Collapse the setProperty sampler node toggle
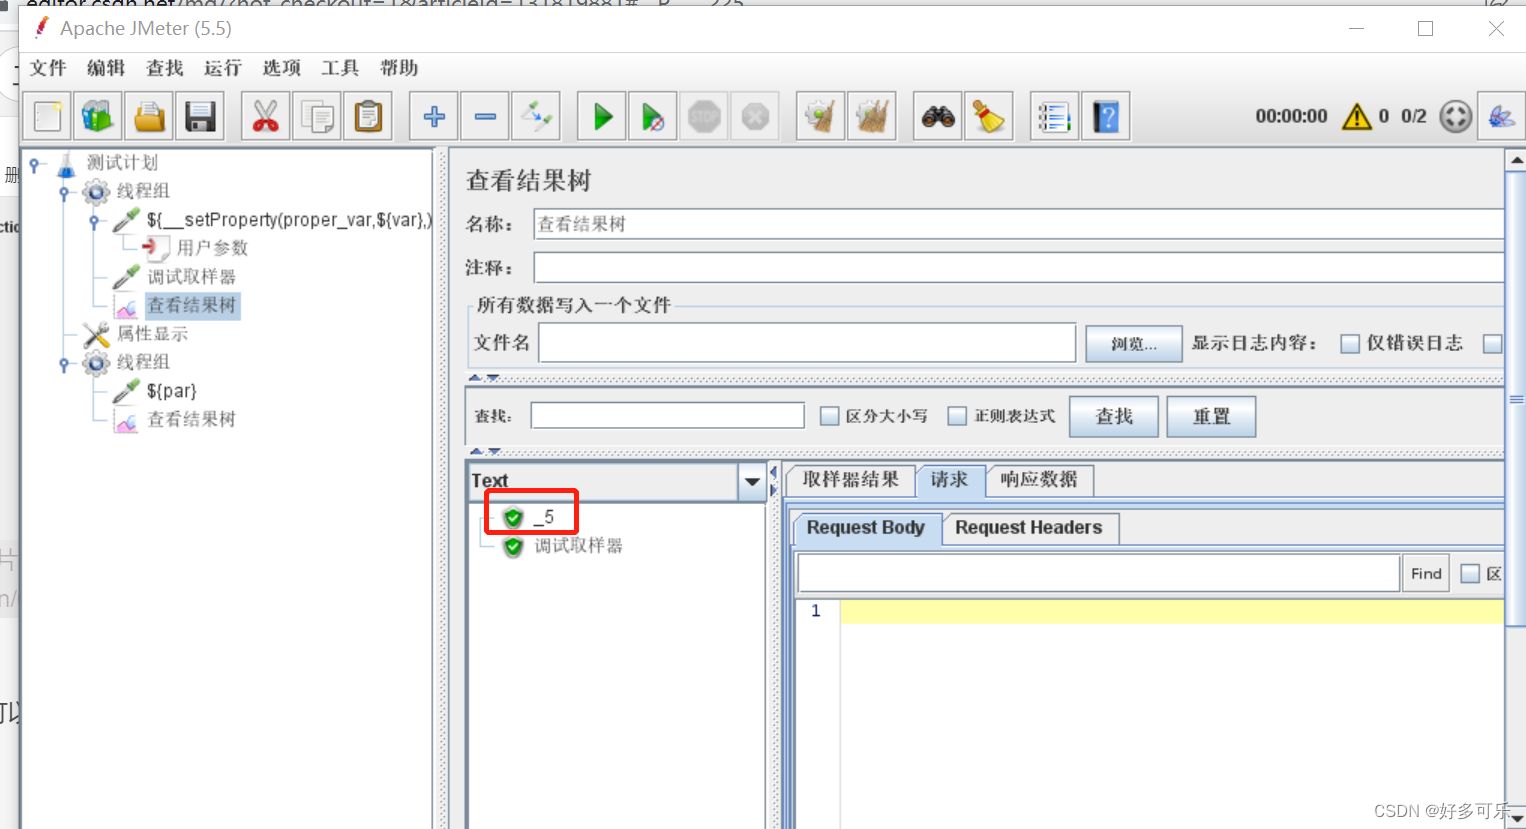 94,221
